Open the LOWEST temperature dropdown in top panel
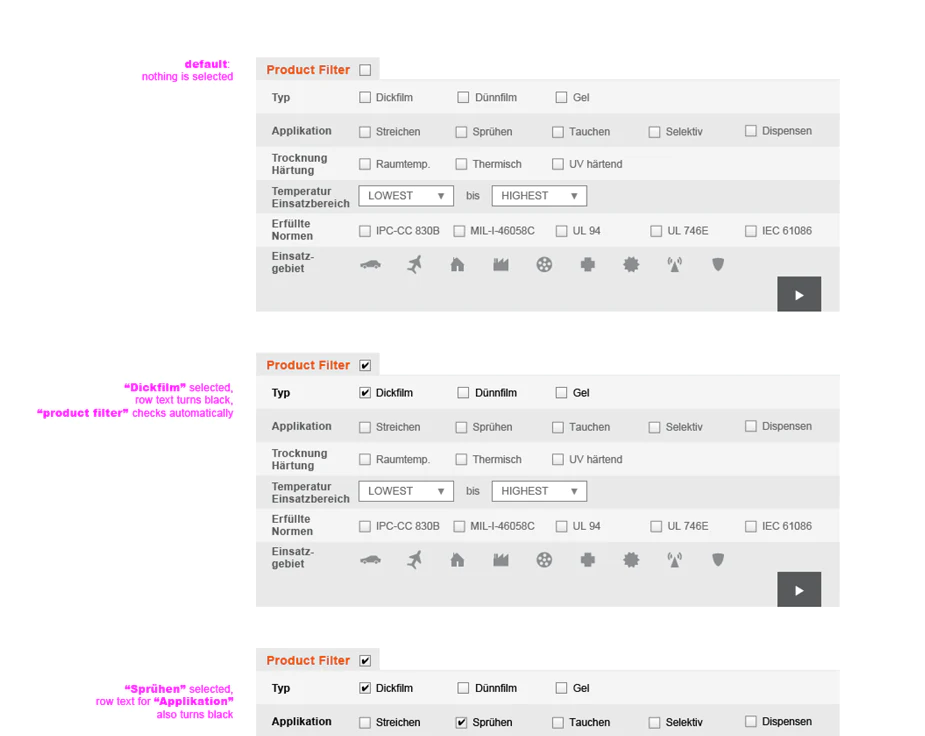This screenshot has height=736, width=925. click(x=406, y=196)
